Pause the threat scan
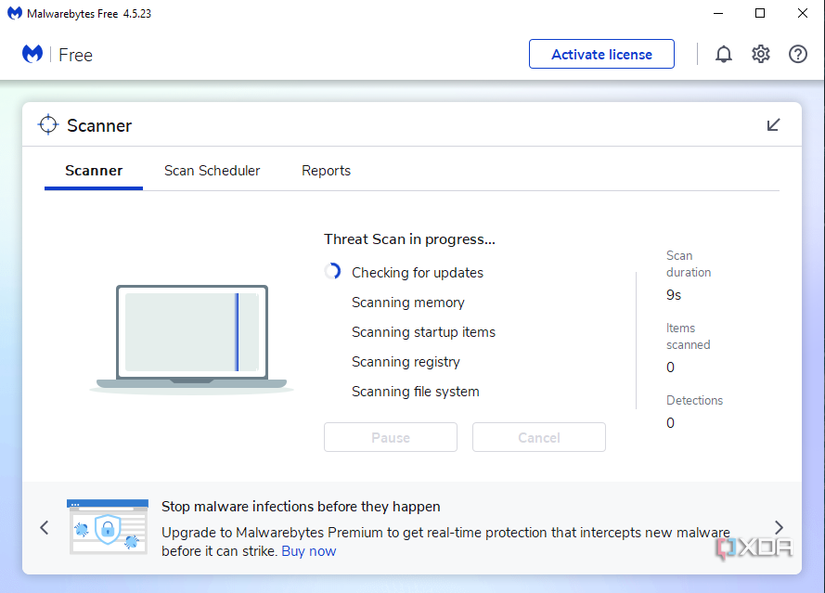This screenshot has width=825, height=593. 390,437
